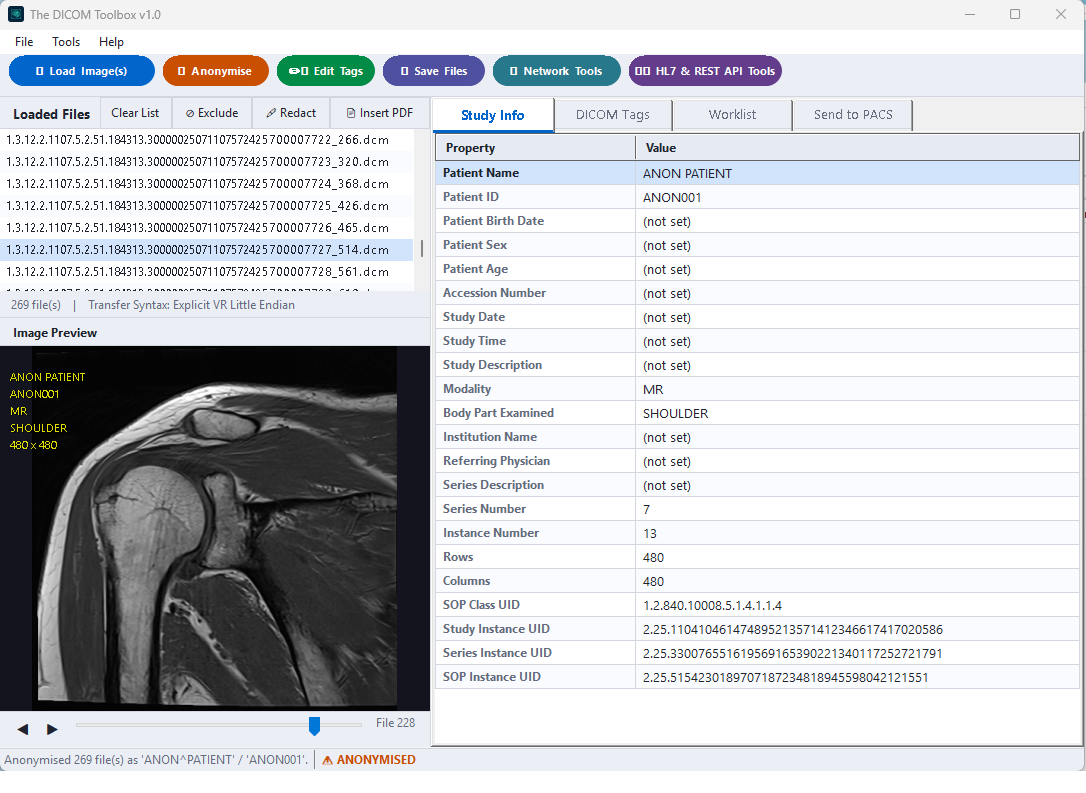Viewport: 1086px width, 793px height.
Task: Click the DICOM Toolbox app icon in title bar
Action: [x=15, y=14]
